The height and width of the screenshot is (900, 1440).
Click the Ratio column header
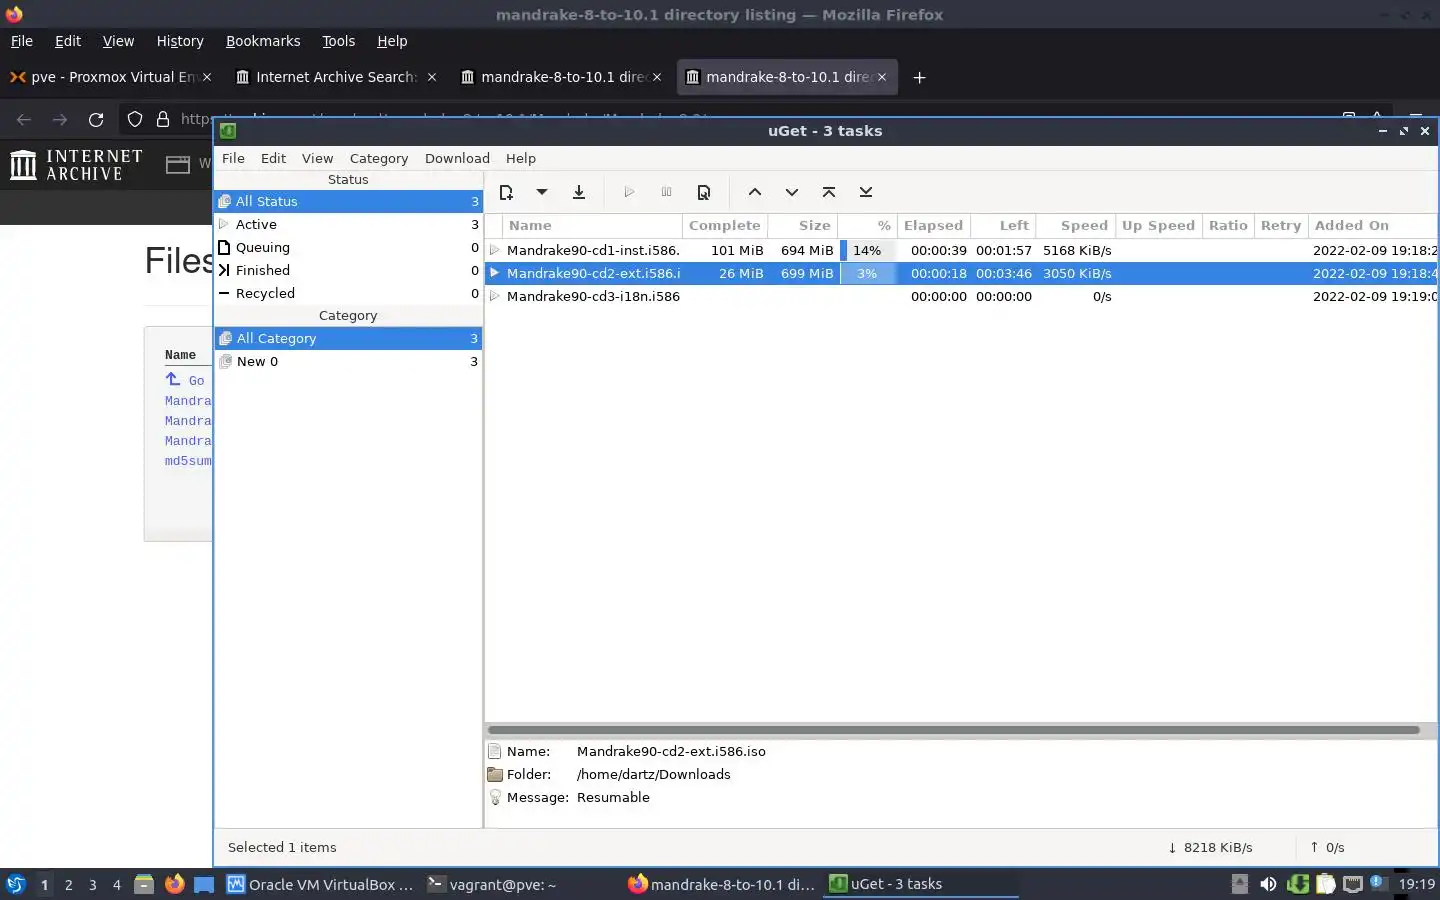[1228, 225]
